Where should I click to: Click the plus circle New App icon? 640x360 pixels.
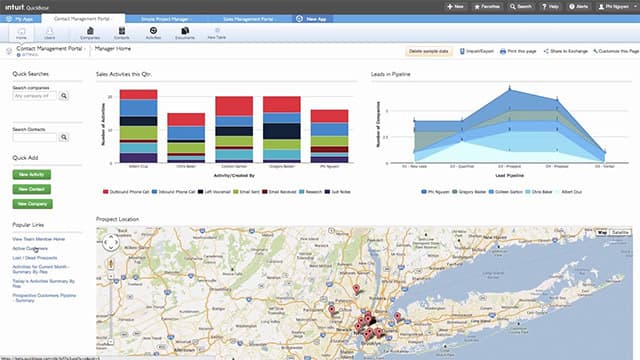(x=299, y=19)
